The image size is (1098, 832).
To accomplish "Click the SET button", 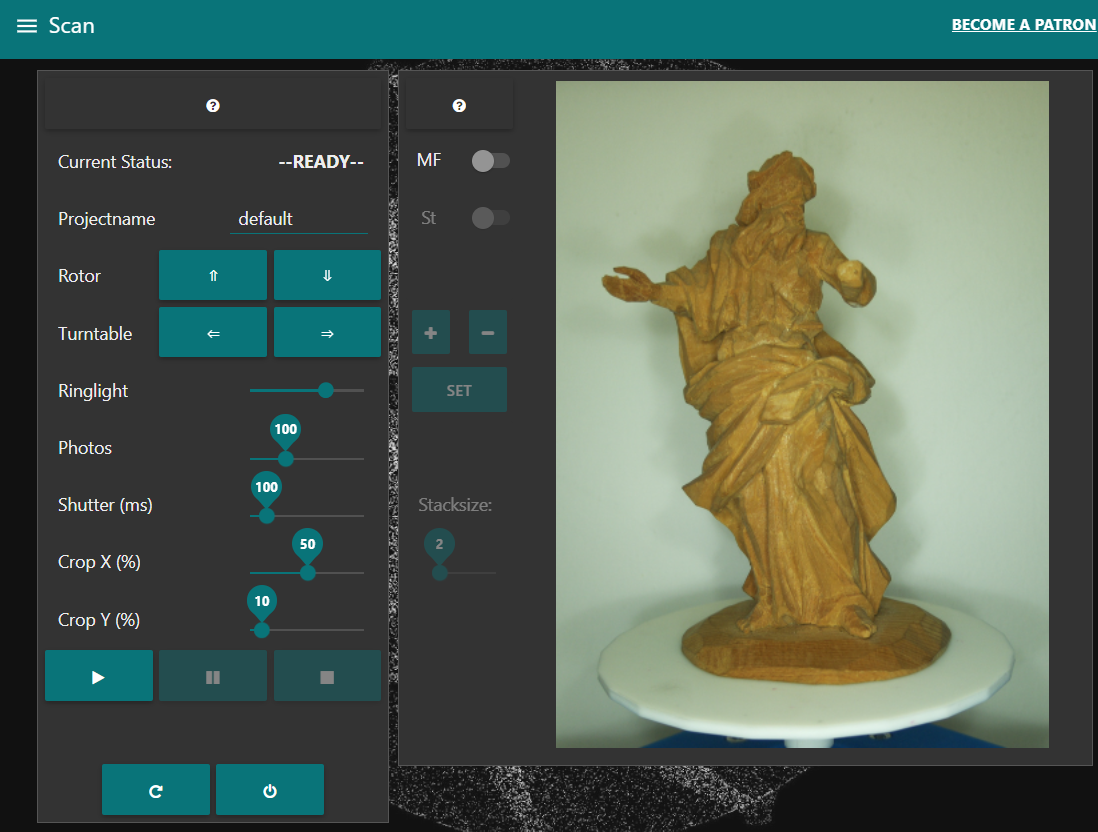I will [x=459, y=390].
